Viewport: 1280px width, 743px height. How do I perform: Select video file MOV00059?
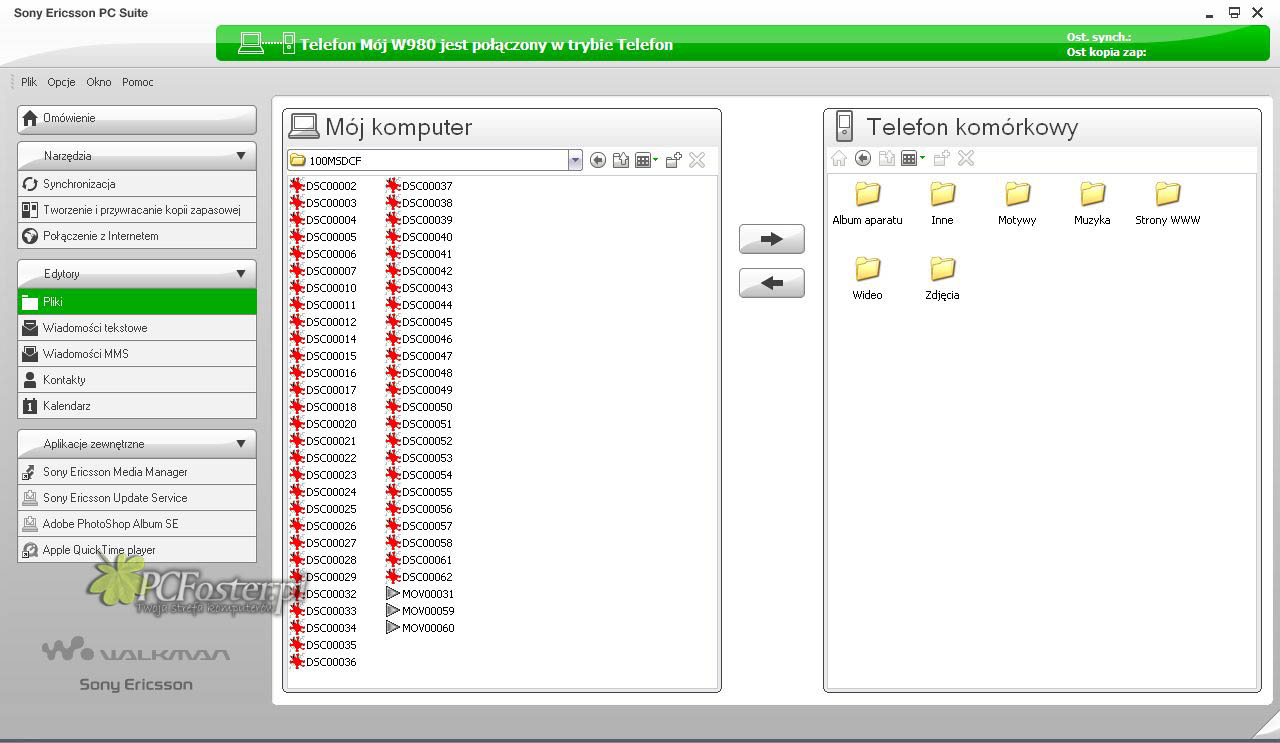[x=420, y=611]
